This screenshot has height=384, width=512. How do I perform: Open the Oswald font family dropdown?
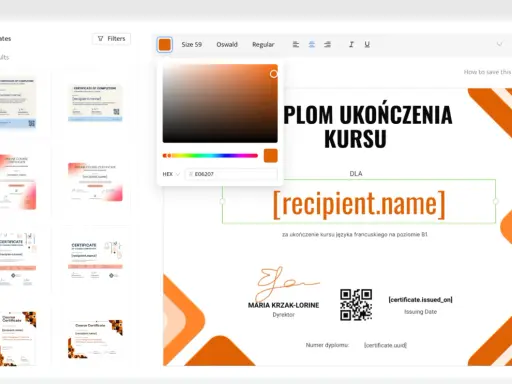[x=227, y=44]
